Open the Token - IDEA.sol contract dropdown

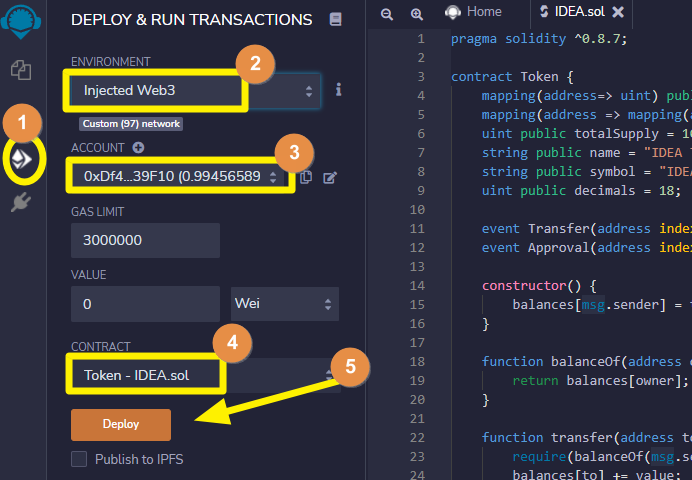[x=205, y=375]
